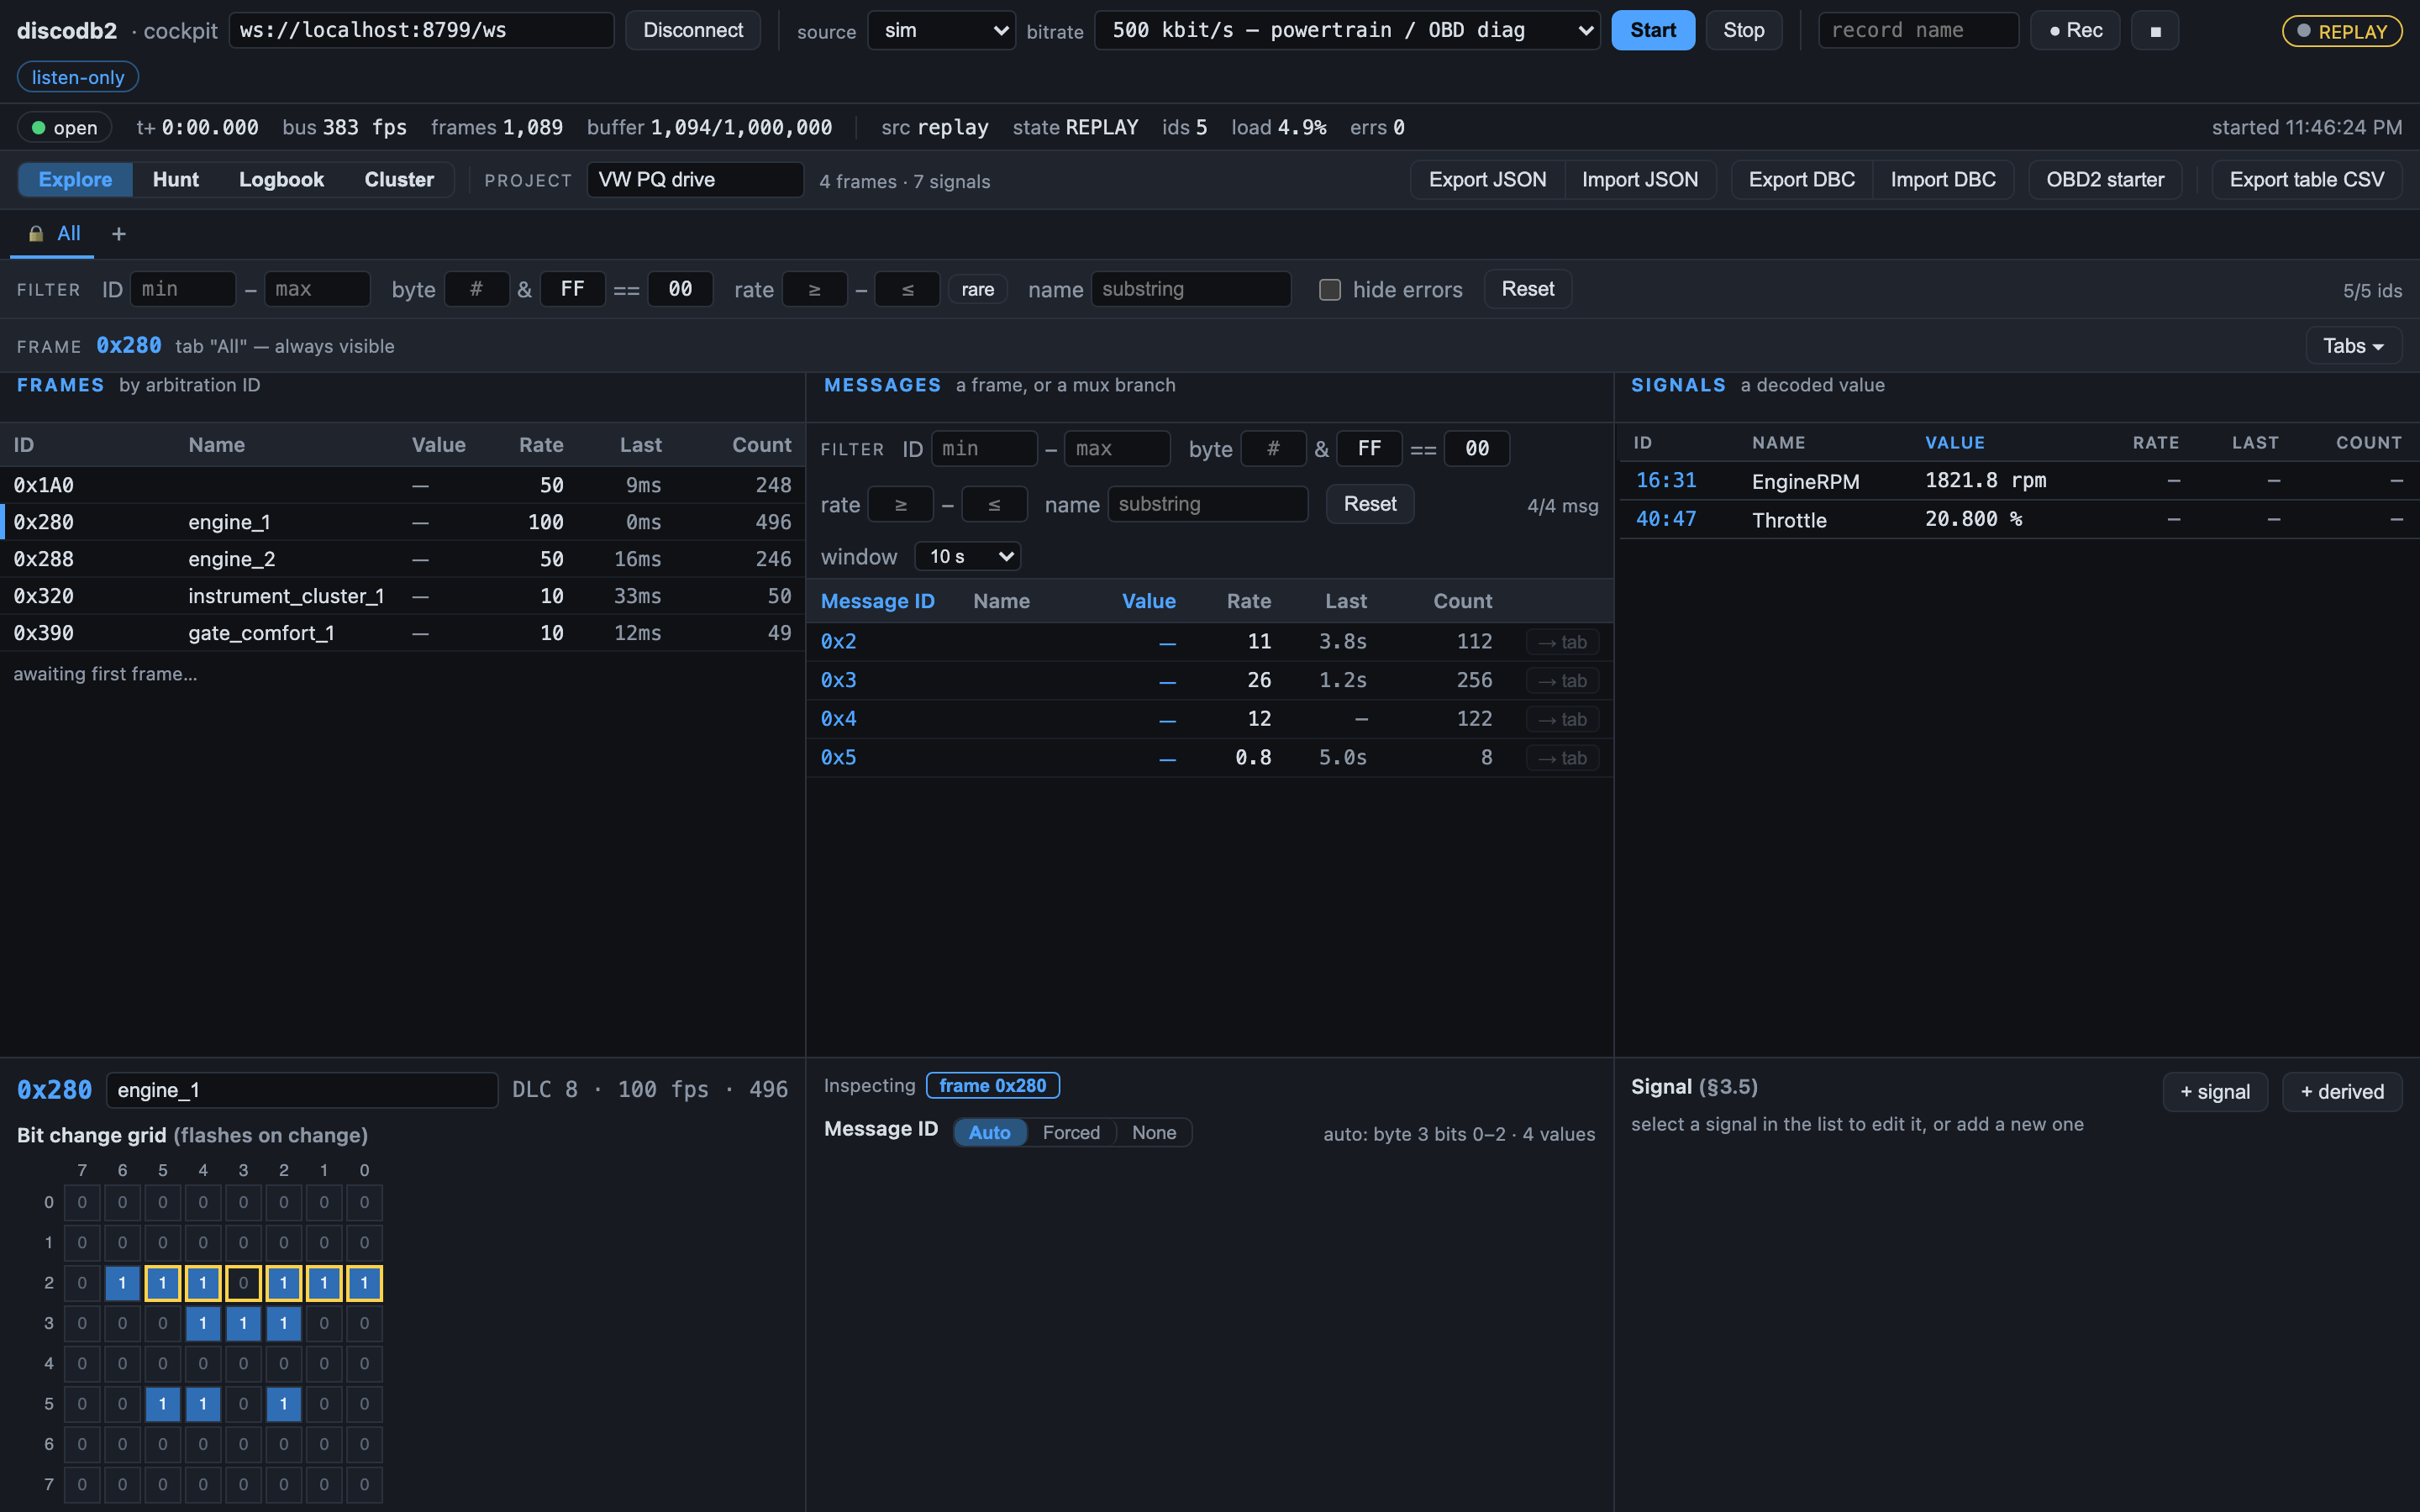Add a new tab with plus icon
The height and width of the screenshot is (1512, 2420).
[x=119, y=234]
